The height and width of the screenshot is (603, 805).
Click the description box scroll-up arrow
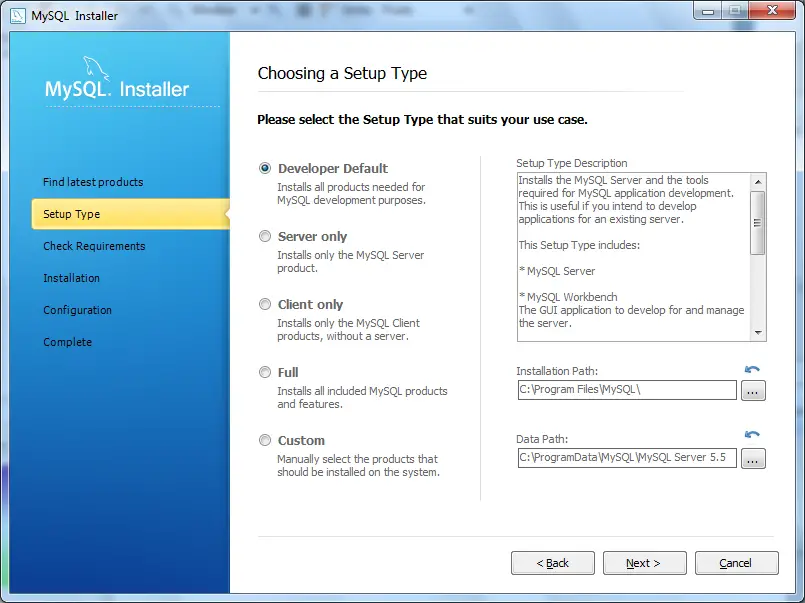pos(758,182)
